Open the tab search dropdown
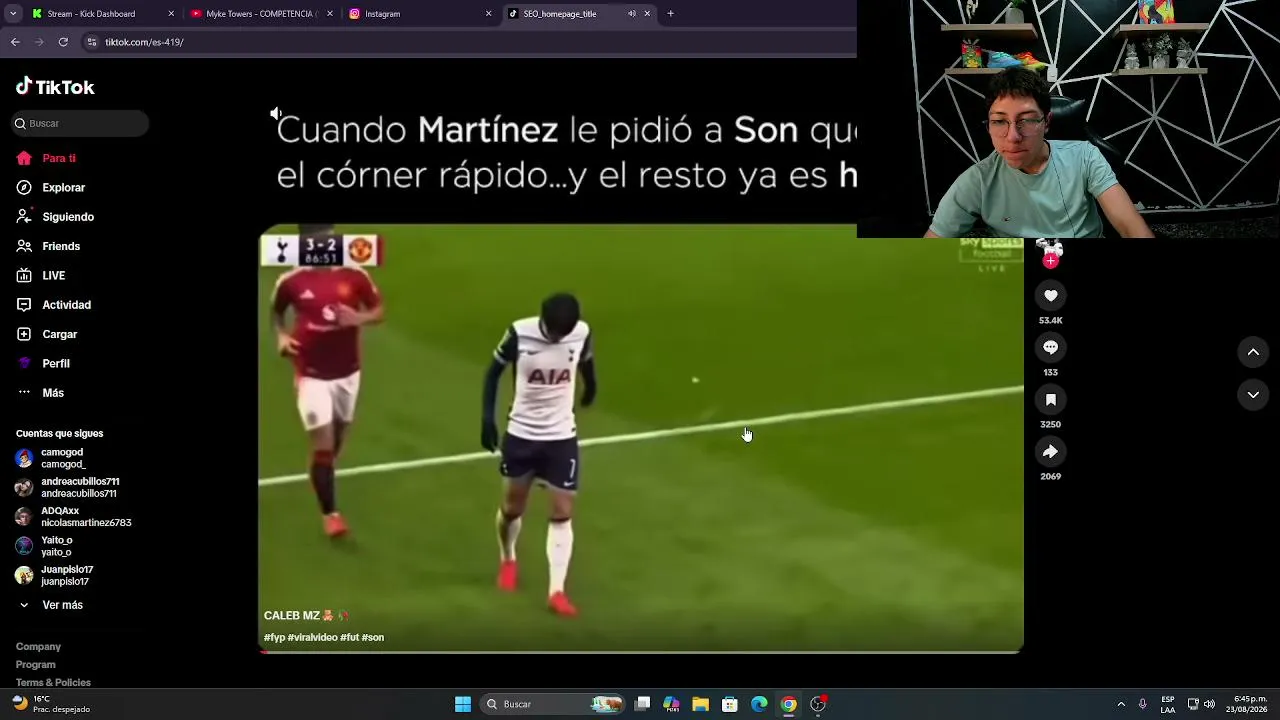Image resolution: width=1280 pixels, height=720 pixels. [x=13, y=14]
